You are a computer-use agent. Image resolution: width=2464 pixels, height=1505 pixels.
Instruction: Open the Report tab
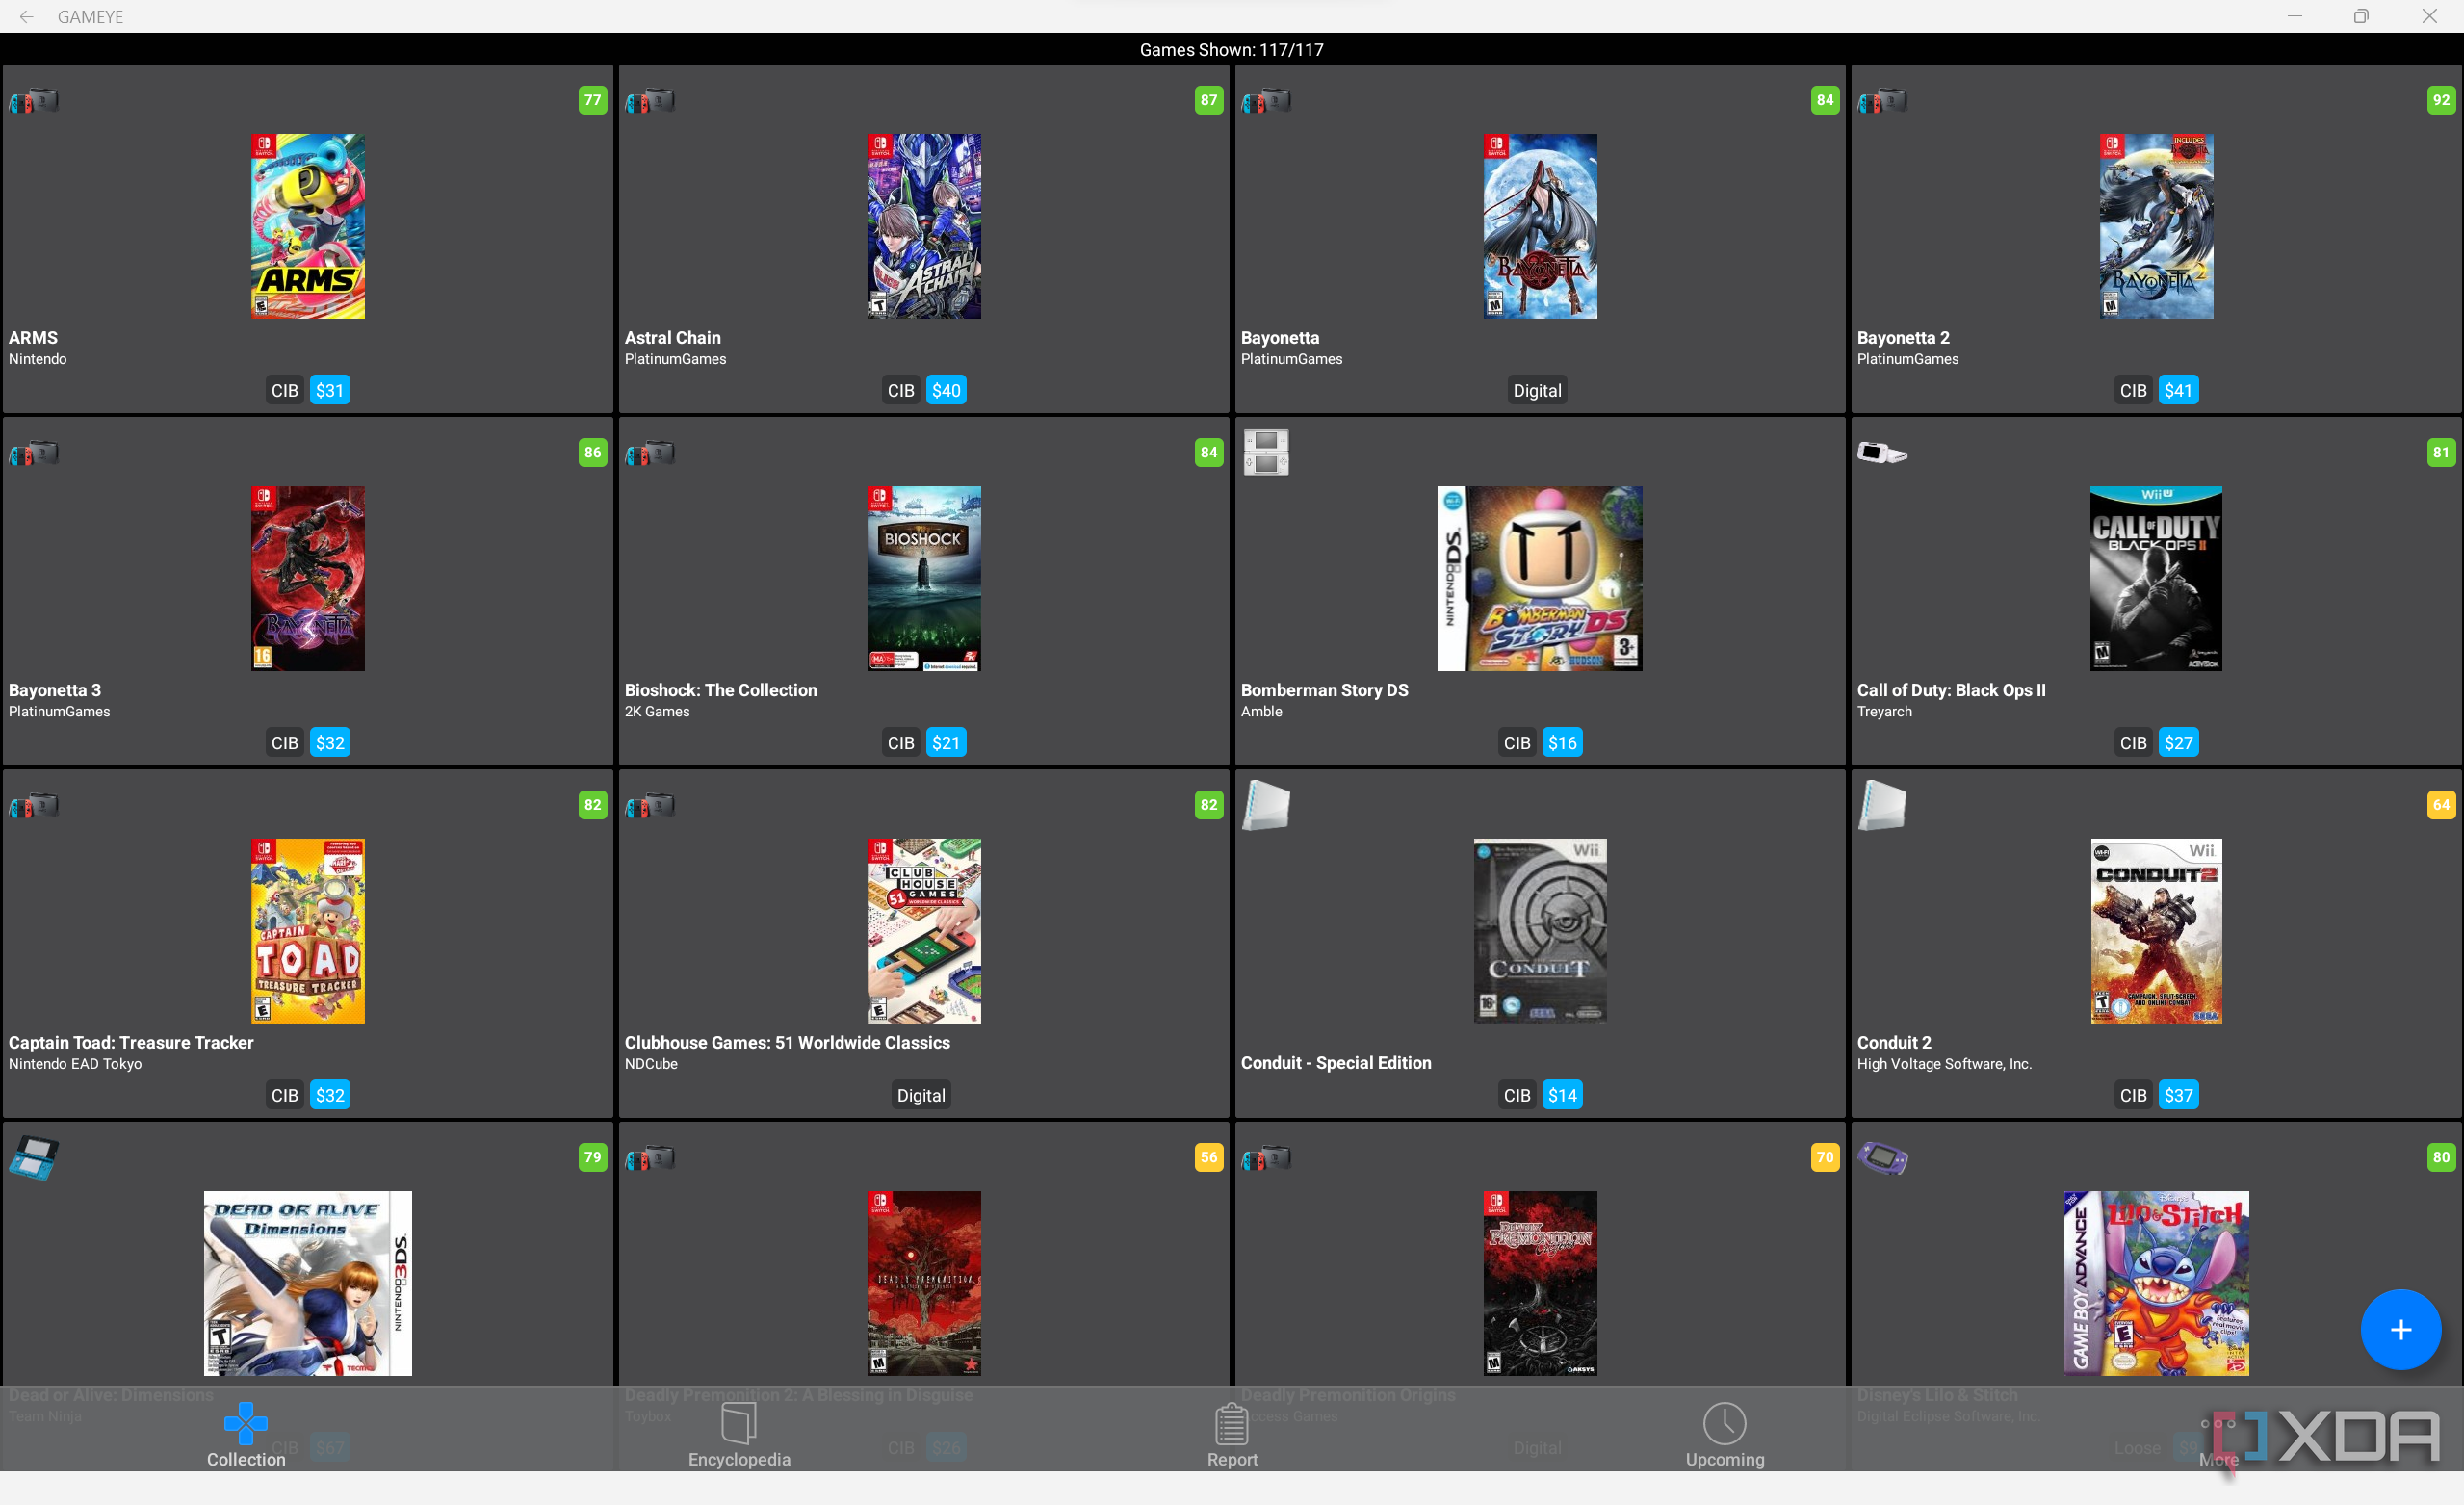(1232, 1435)
